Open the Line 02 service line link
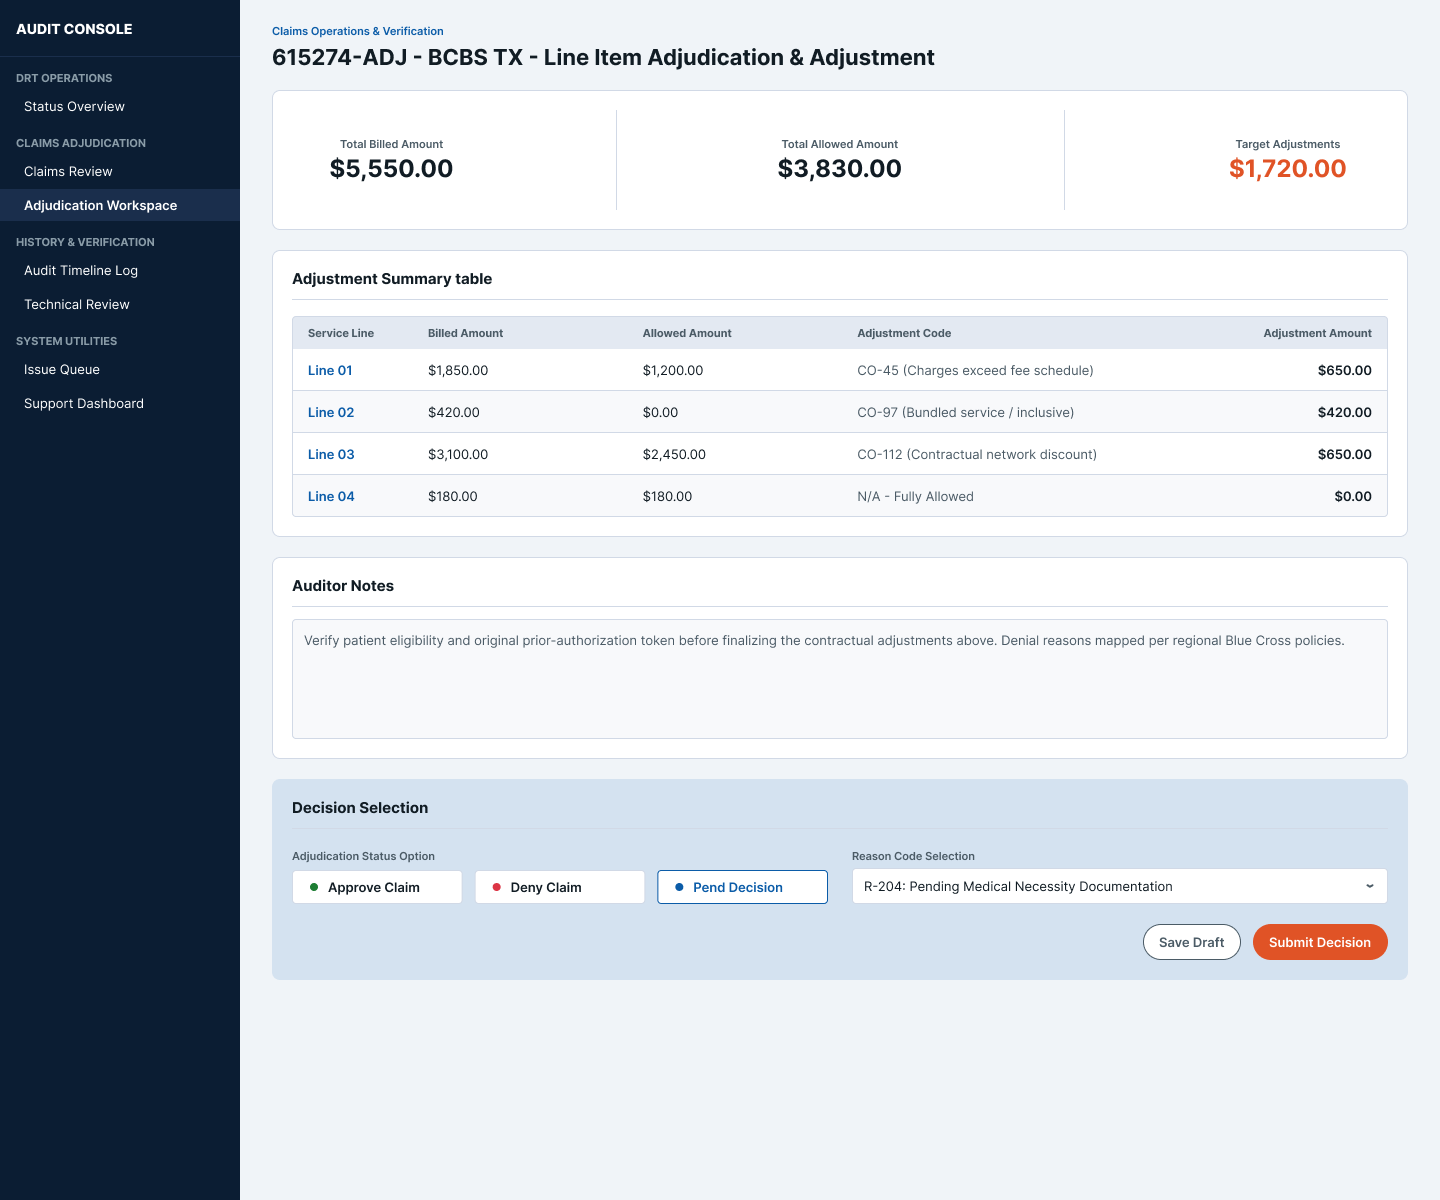This screenshot has width=1440, height=1200. click(331, 412)
